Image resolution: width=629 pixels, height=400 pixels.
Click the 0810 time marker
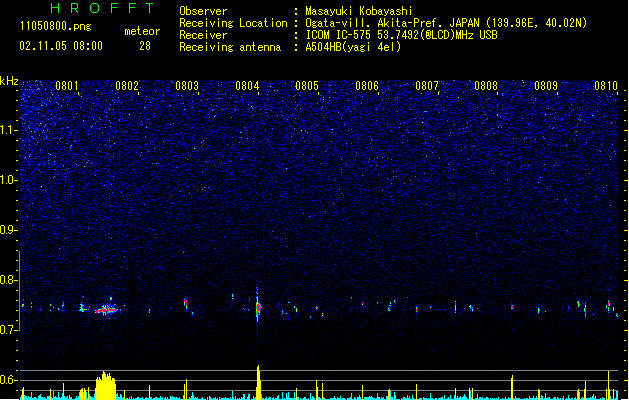(x=606, y=86)
